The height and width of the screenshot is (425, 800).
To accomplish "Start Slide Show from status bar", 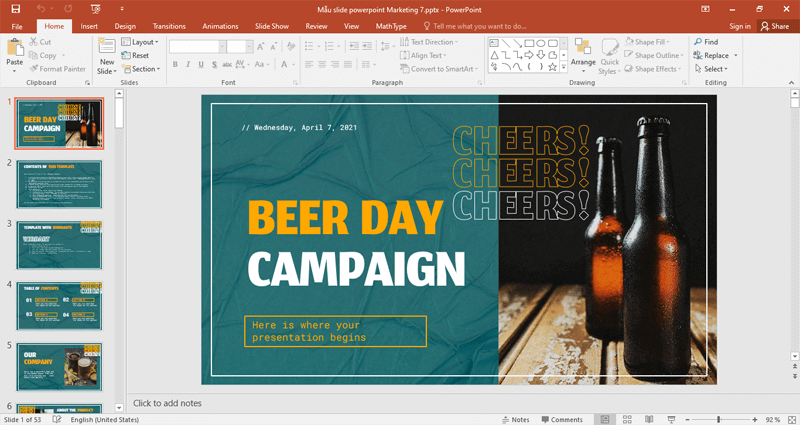I will [x=671, y=419].
